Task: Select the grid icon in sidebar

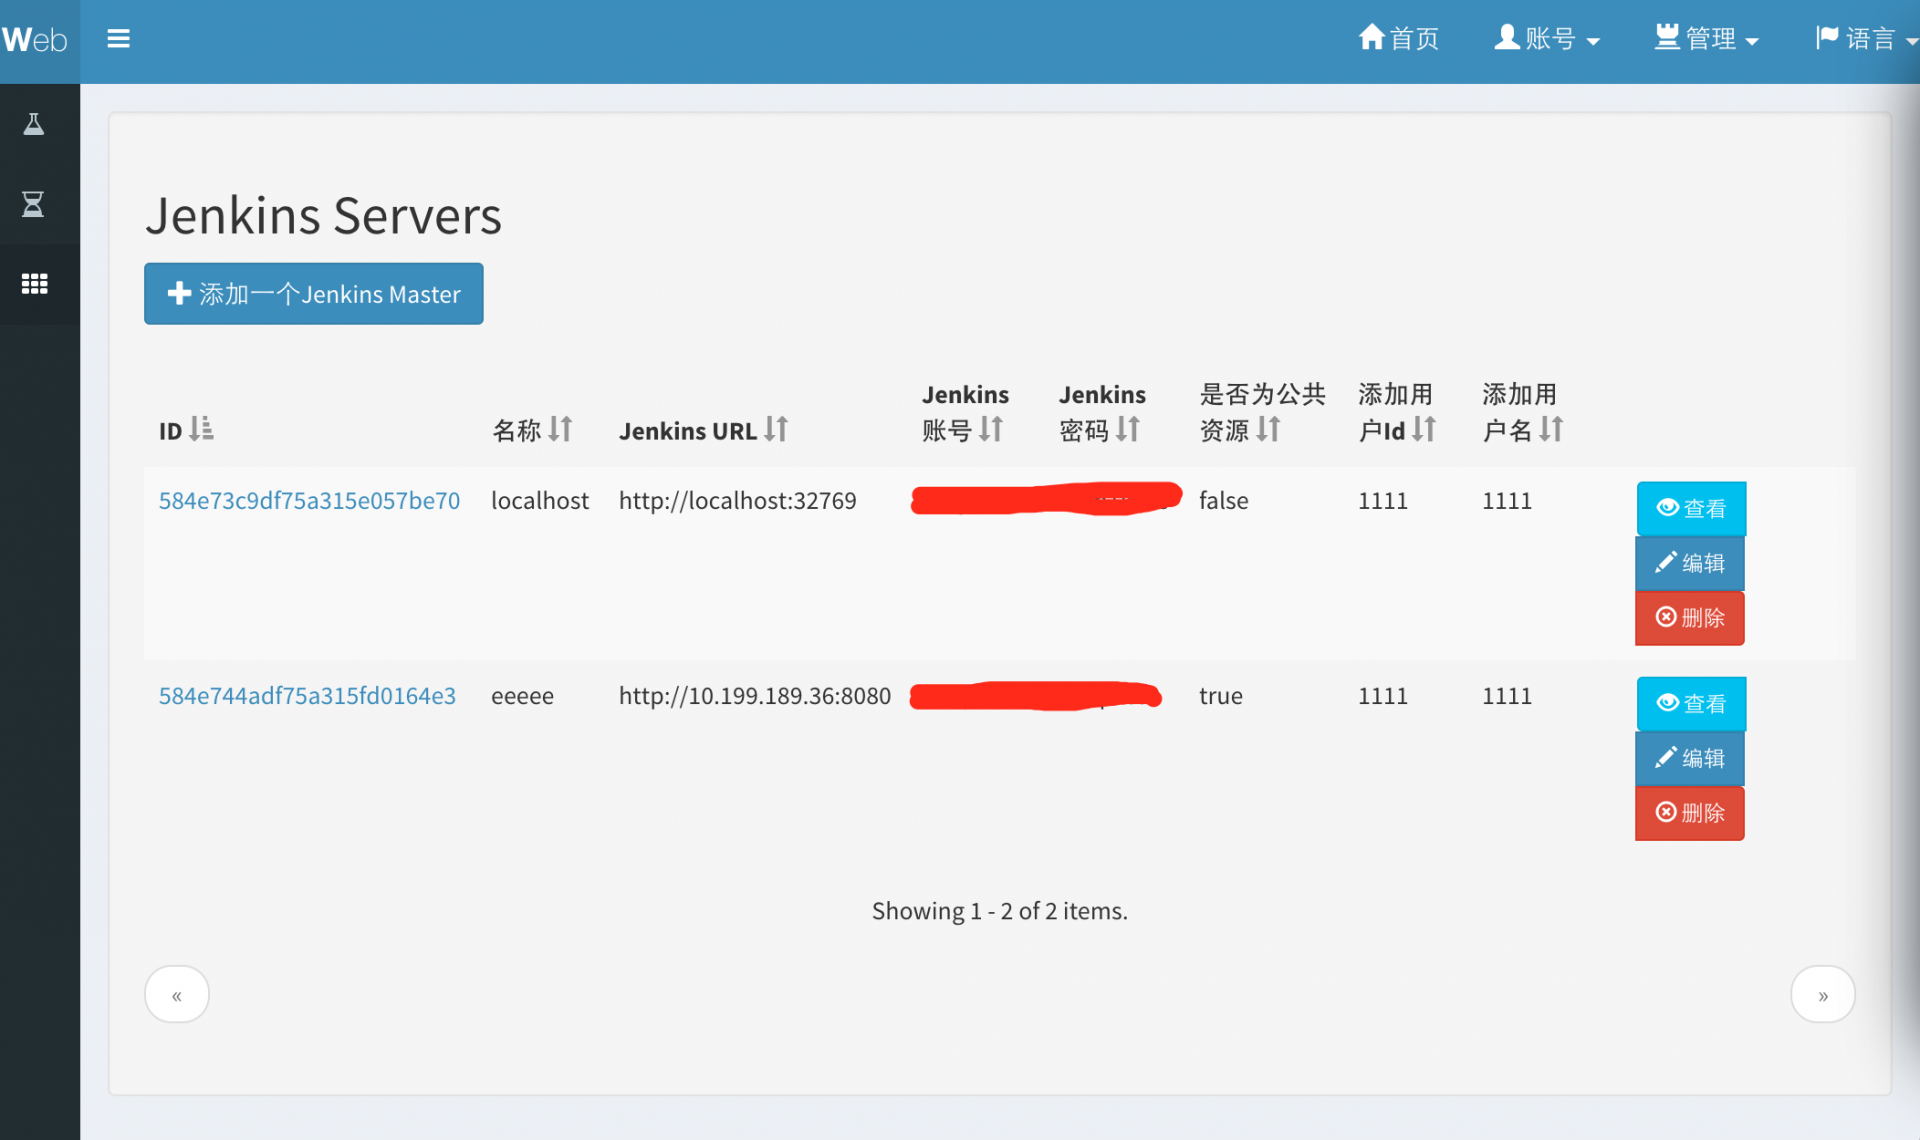Action: (x=34, y=284)
